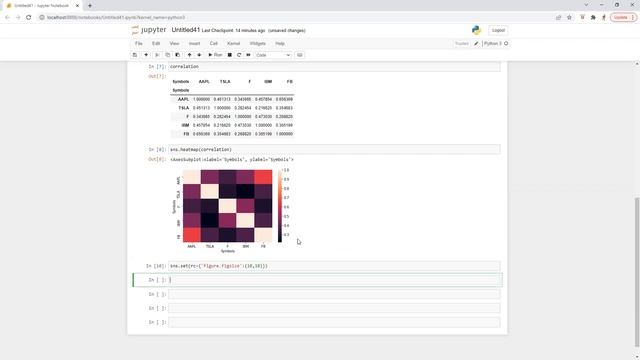Open the Widgets menu
The width and height of the screenshot is (640, 360).
[258, 43]
